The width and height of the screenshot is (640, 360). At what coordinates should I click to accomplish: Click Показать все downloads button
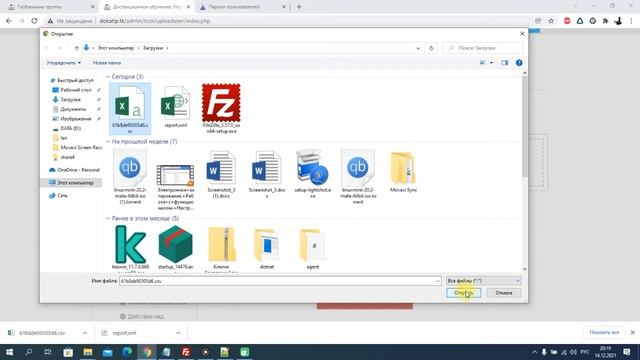coord(604,333)
